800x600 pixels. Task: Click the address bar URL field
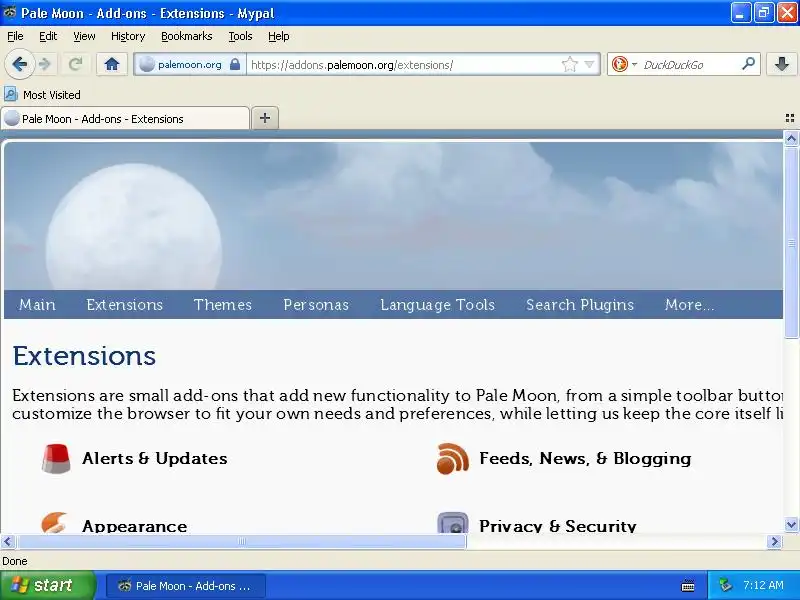[403, 65]
